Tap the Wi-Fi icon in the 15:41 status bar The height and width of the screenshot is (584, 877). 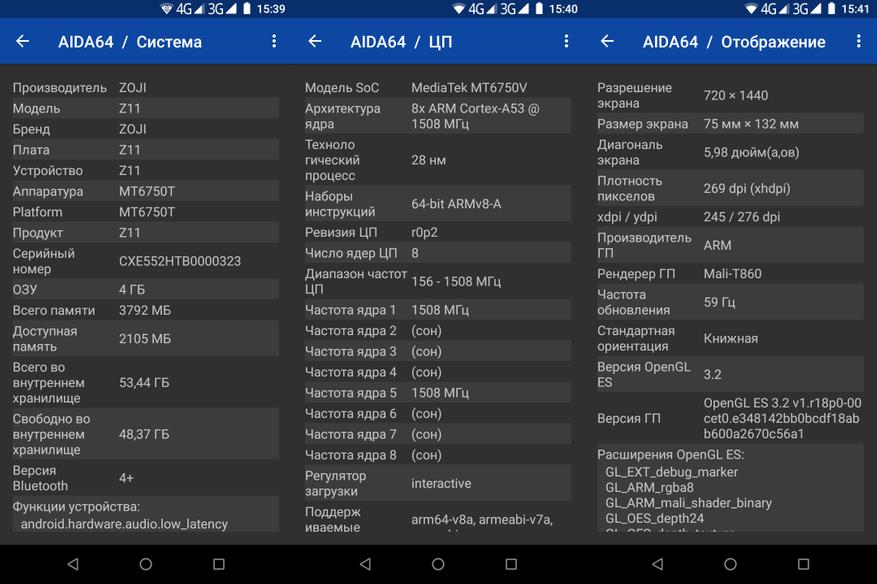point(751,8)
